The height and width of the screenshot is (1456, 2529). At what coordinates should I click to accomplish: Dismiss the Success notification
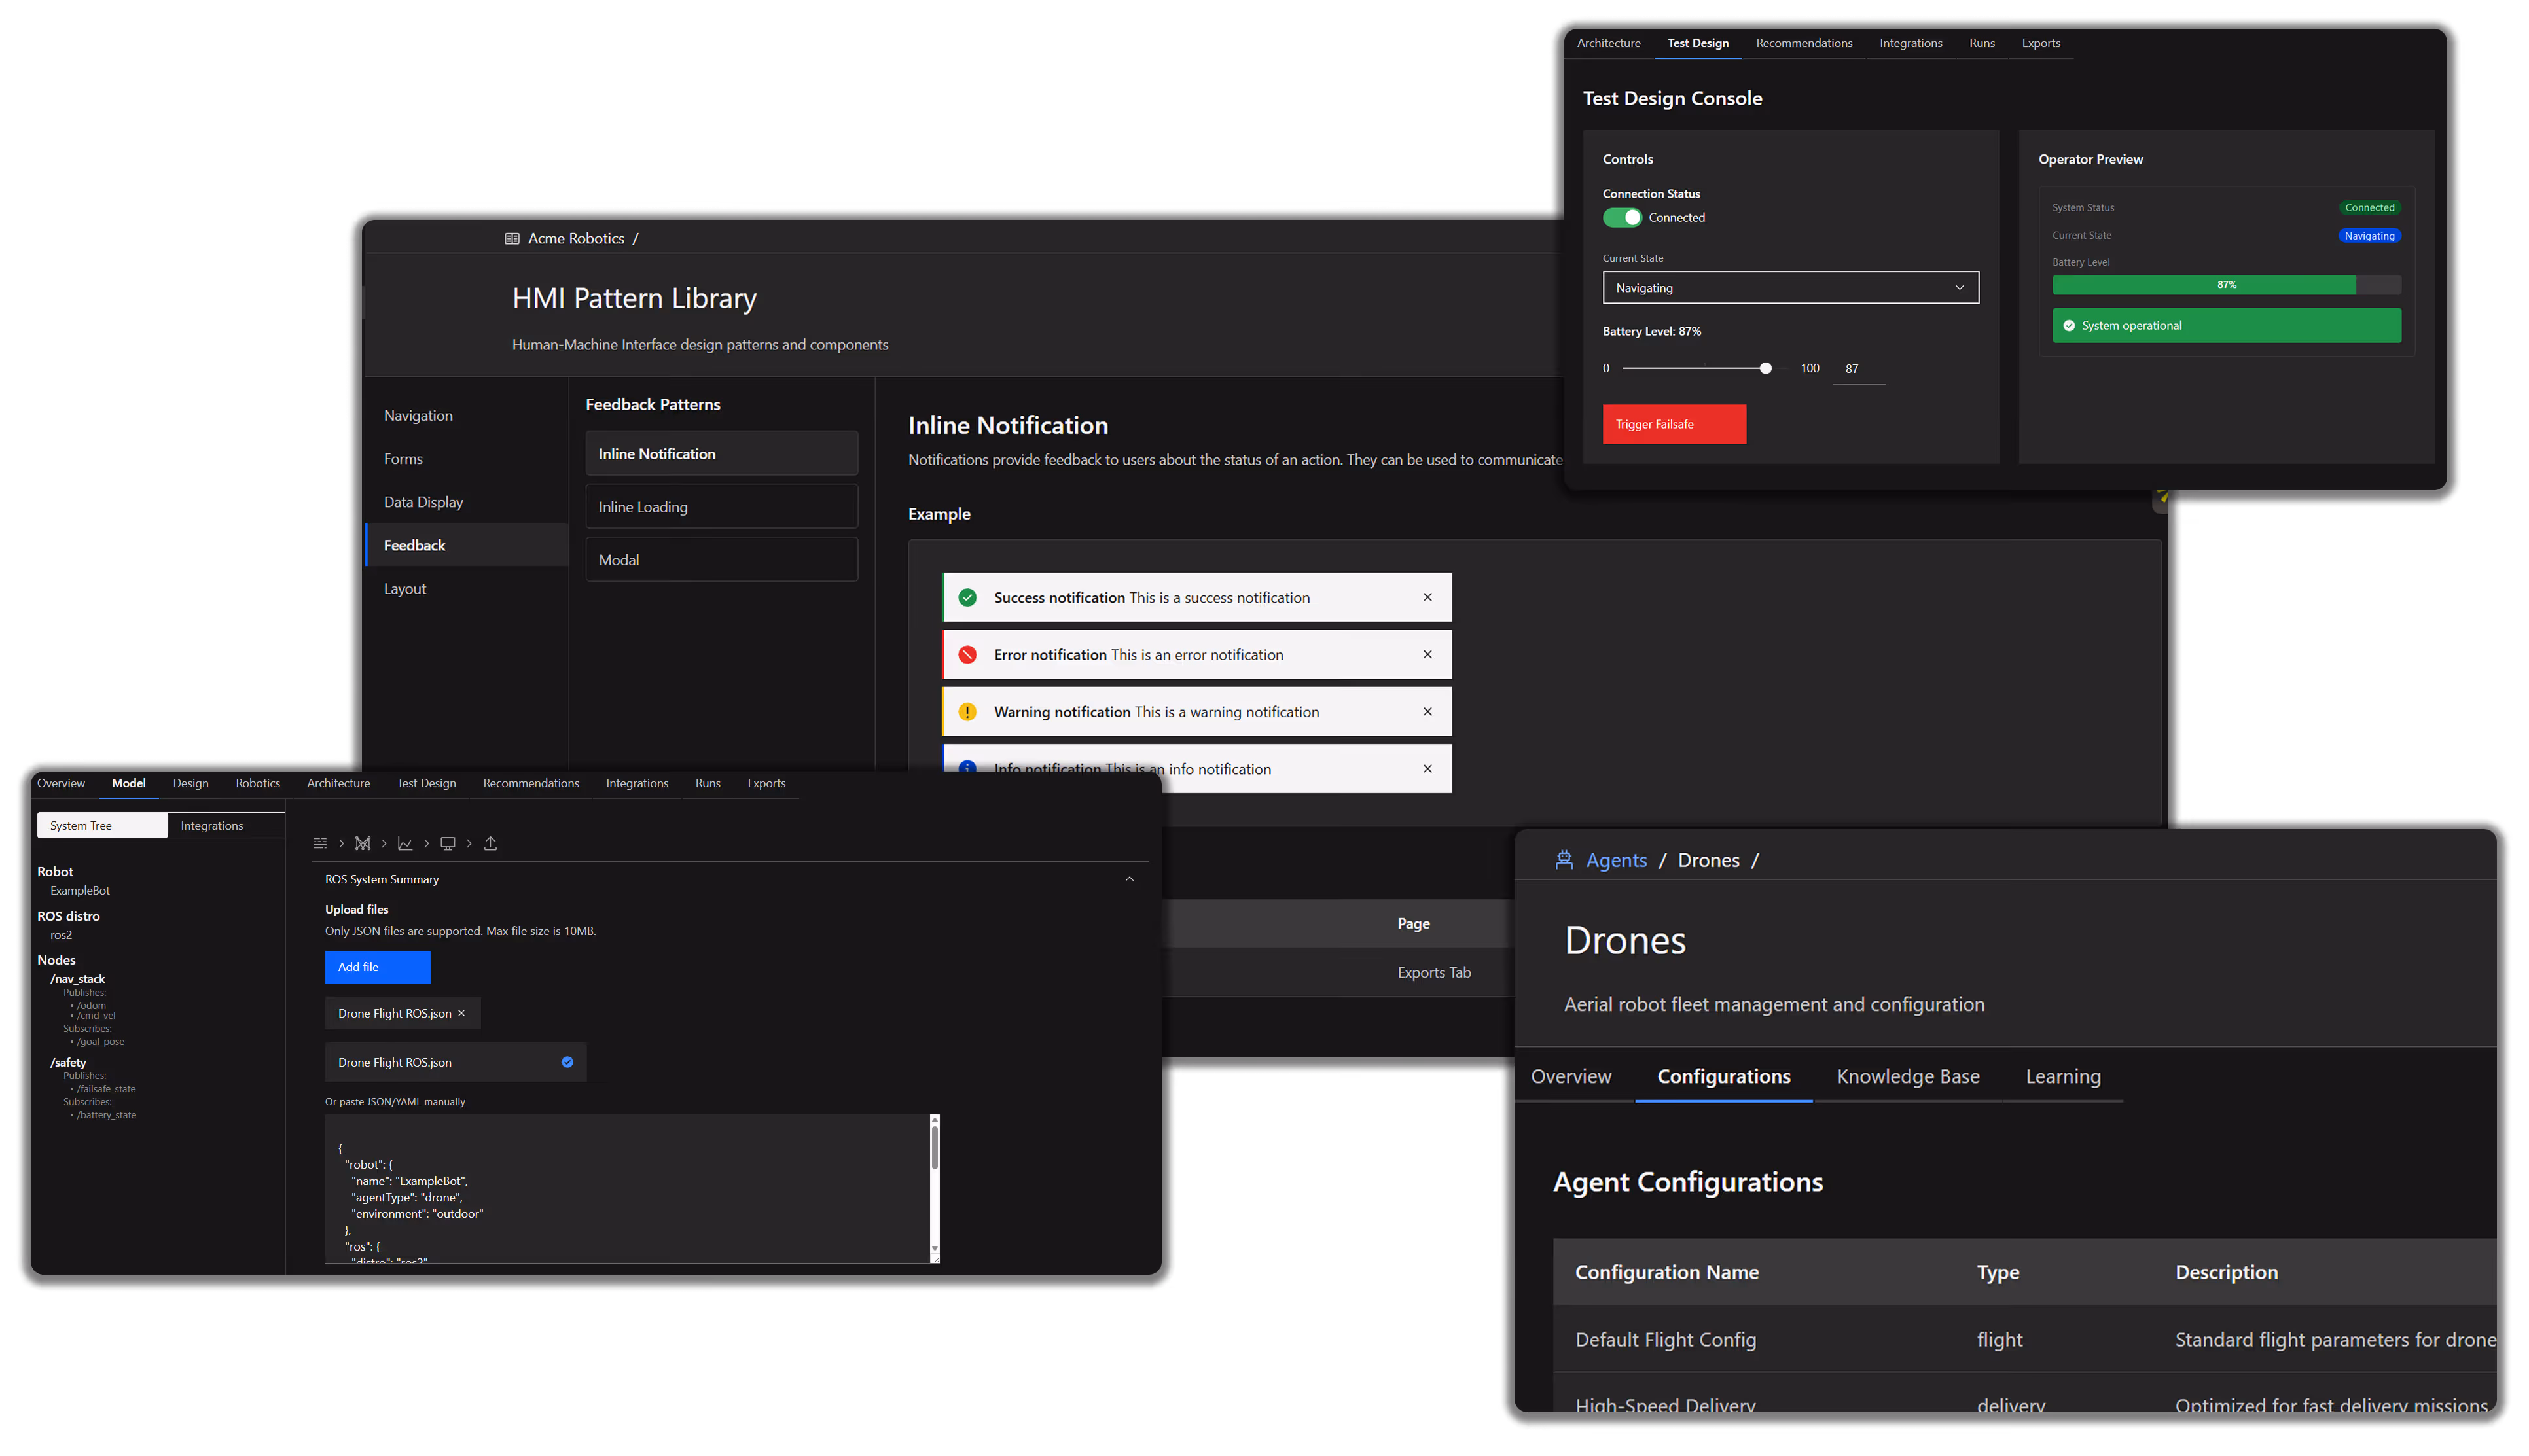pyautogui.click(x=1427, y=597)
